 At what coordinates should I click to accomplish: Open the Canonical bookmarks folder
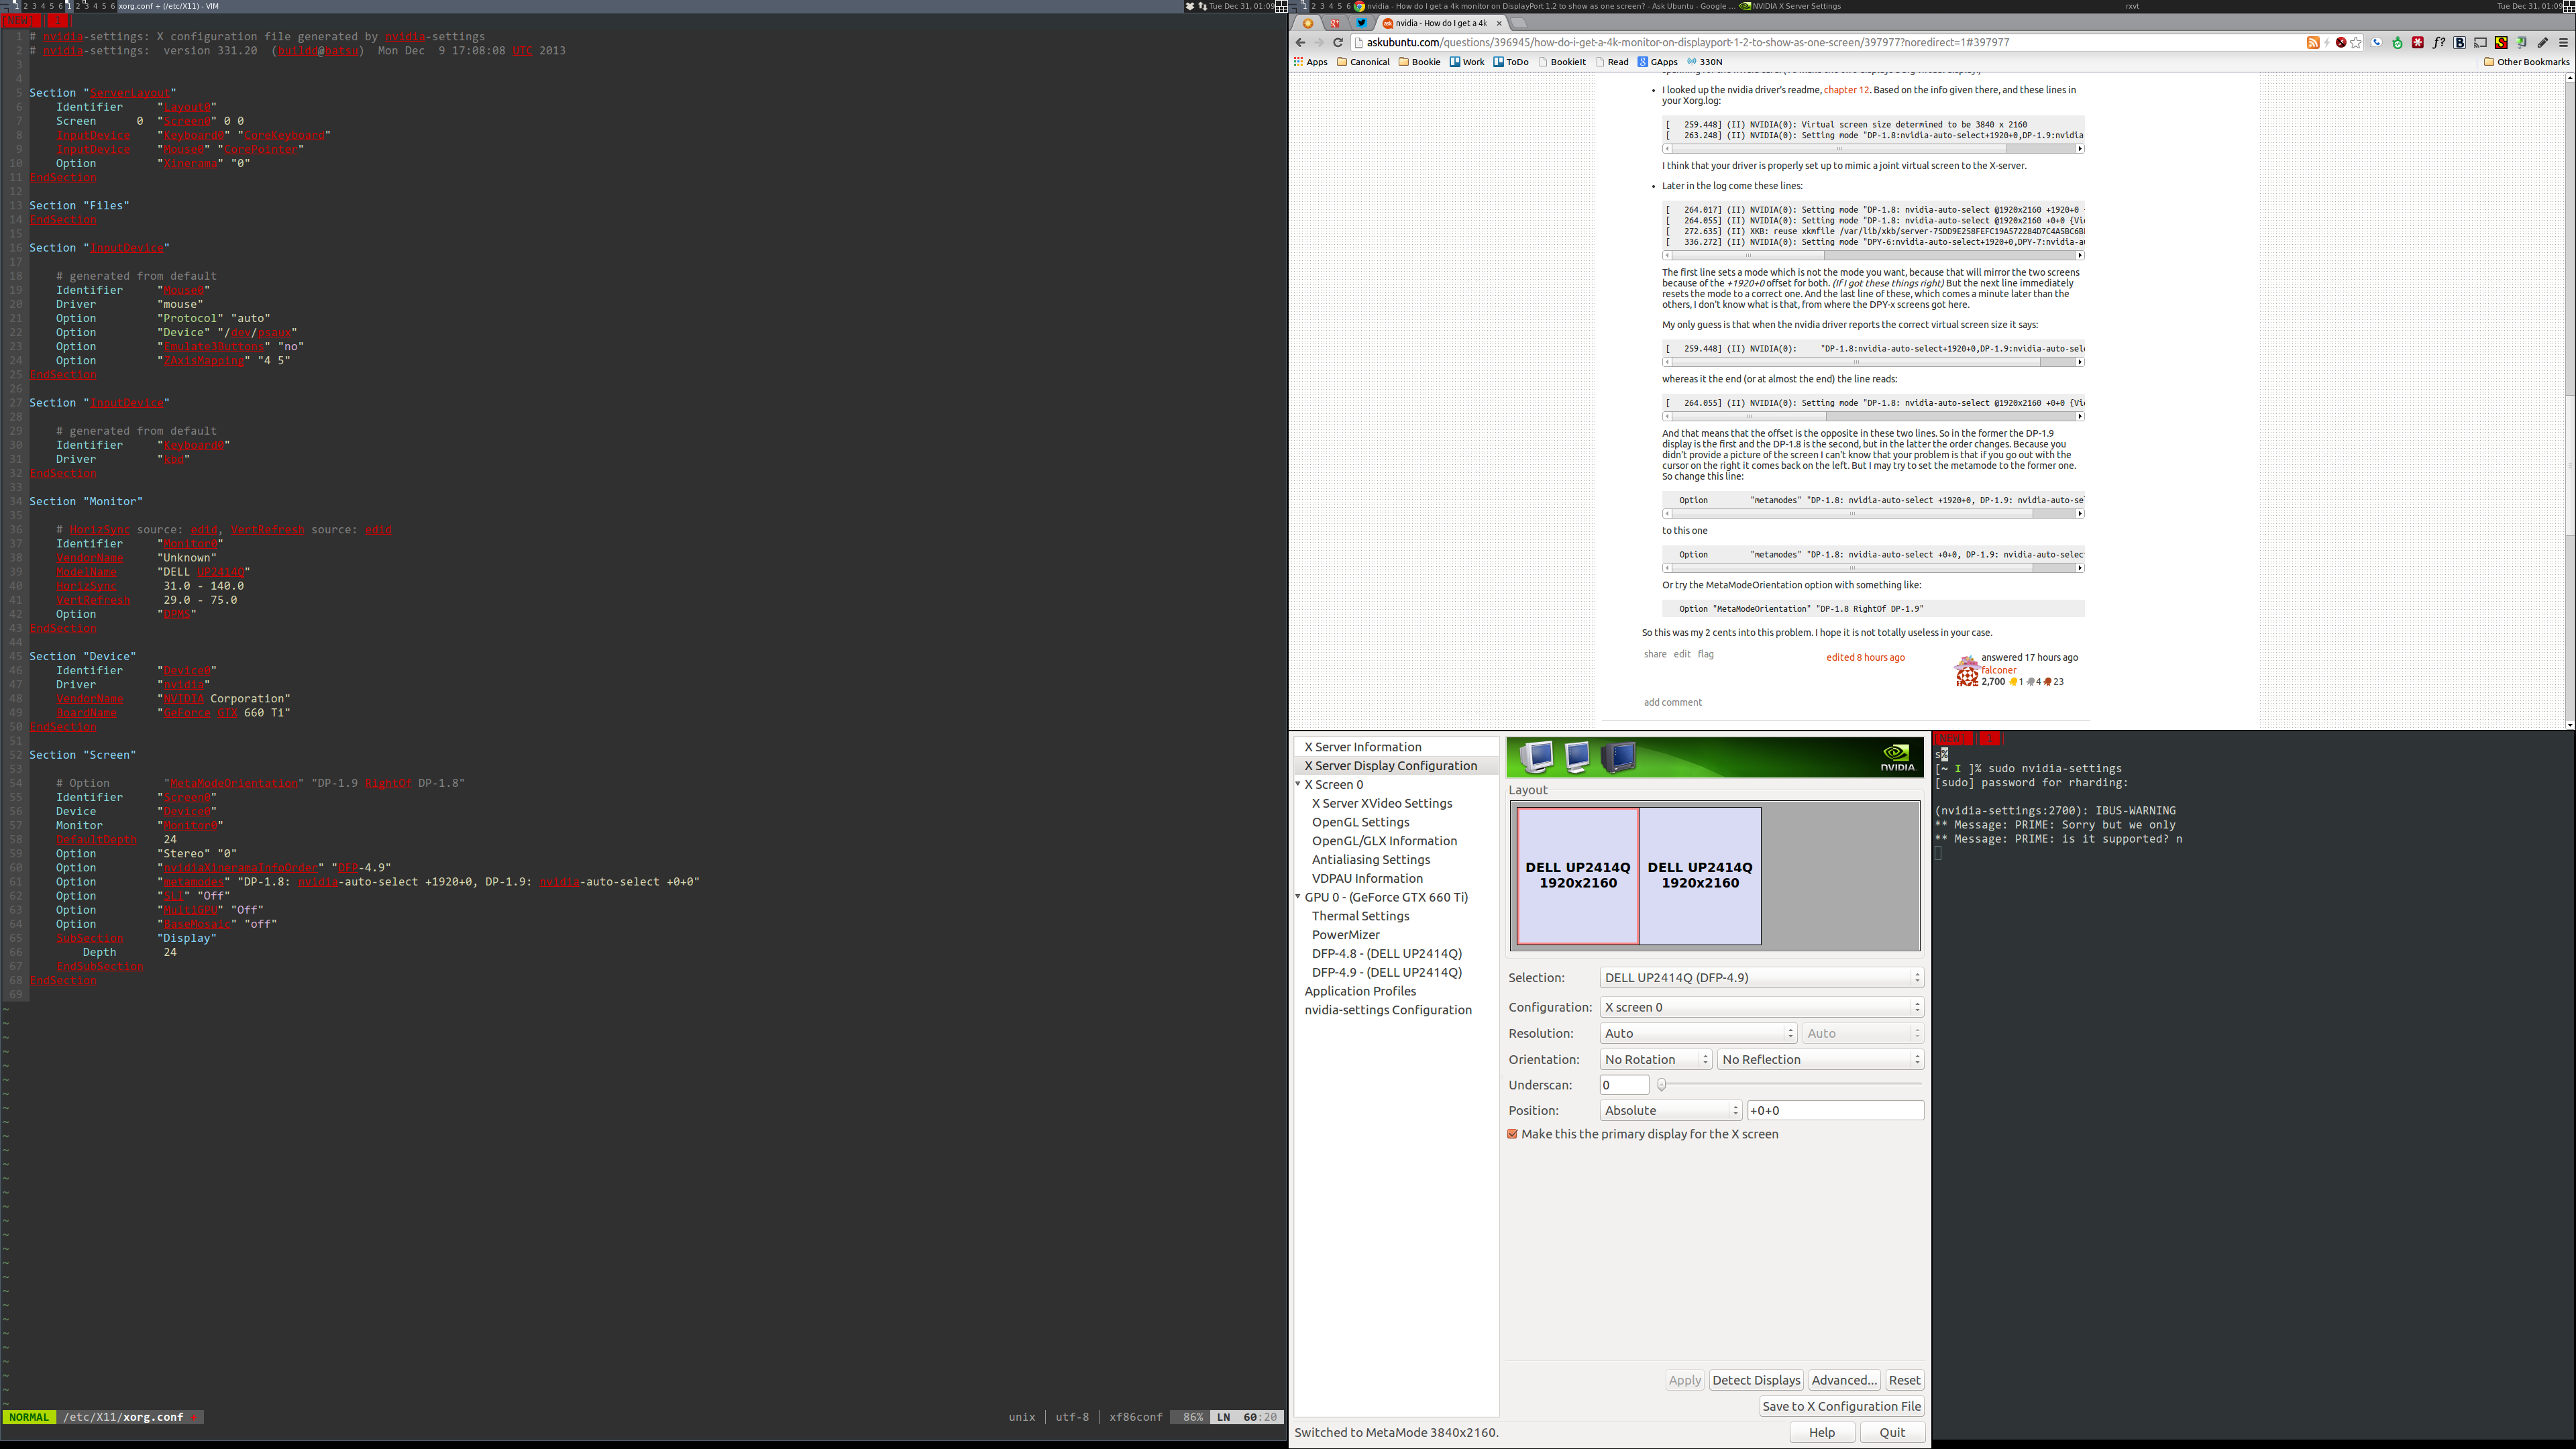tap(1364, 62)
